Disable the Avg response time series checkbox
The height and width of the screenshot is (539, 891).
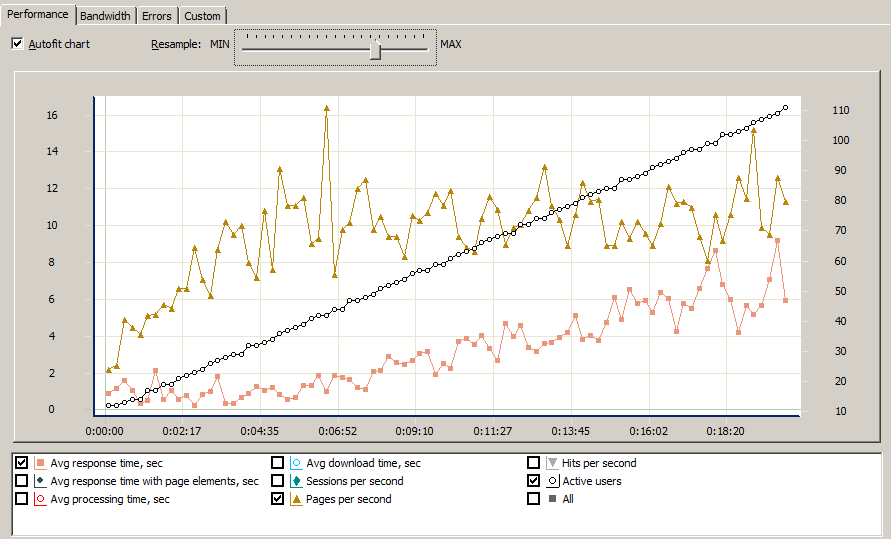point(22,463)
